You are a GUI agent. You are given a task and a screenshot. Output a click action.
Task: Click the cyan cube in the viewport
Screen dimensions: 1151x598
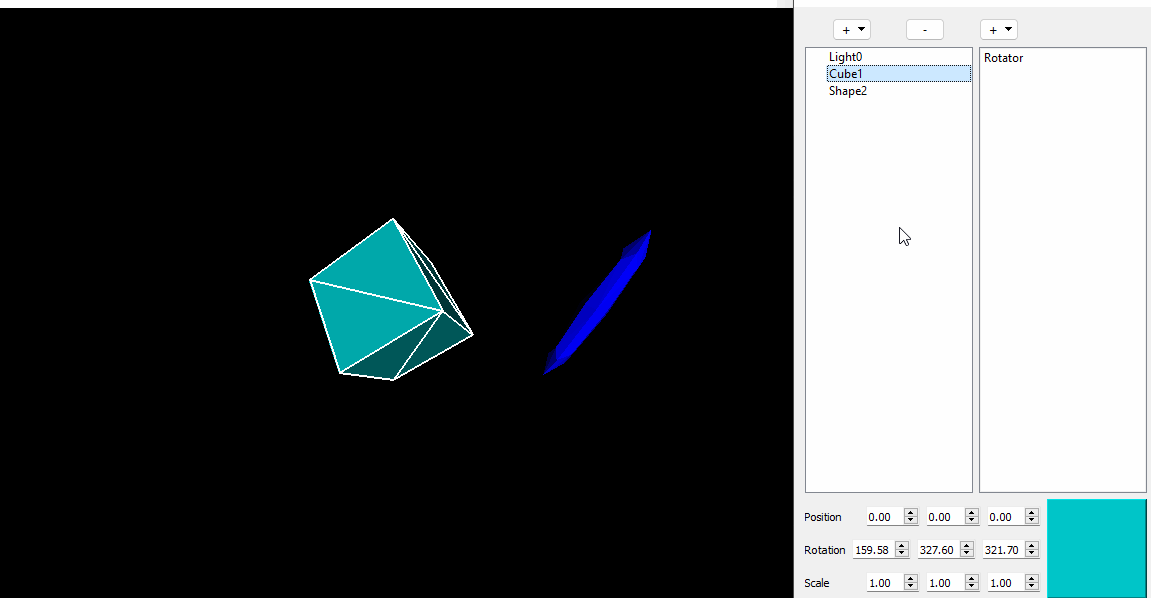click(x=380, y=300)
